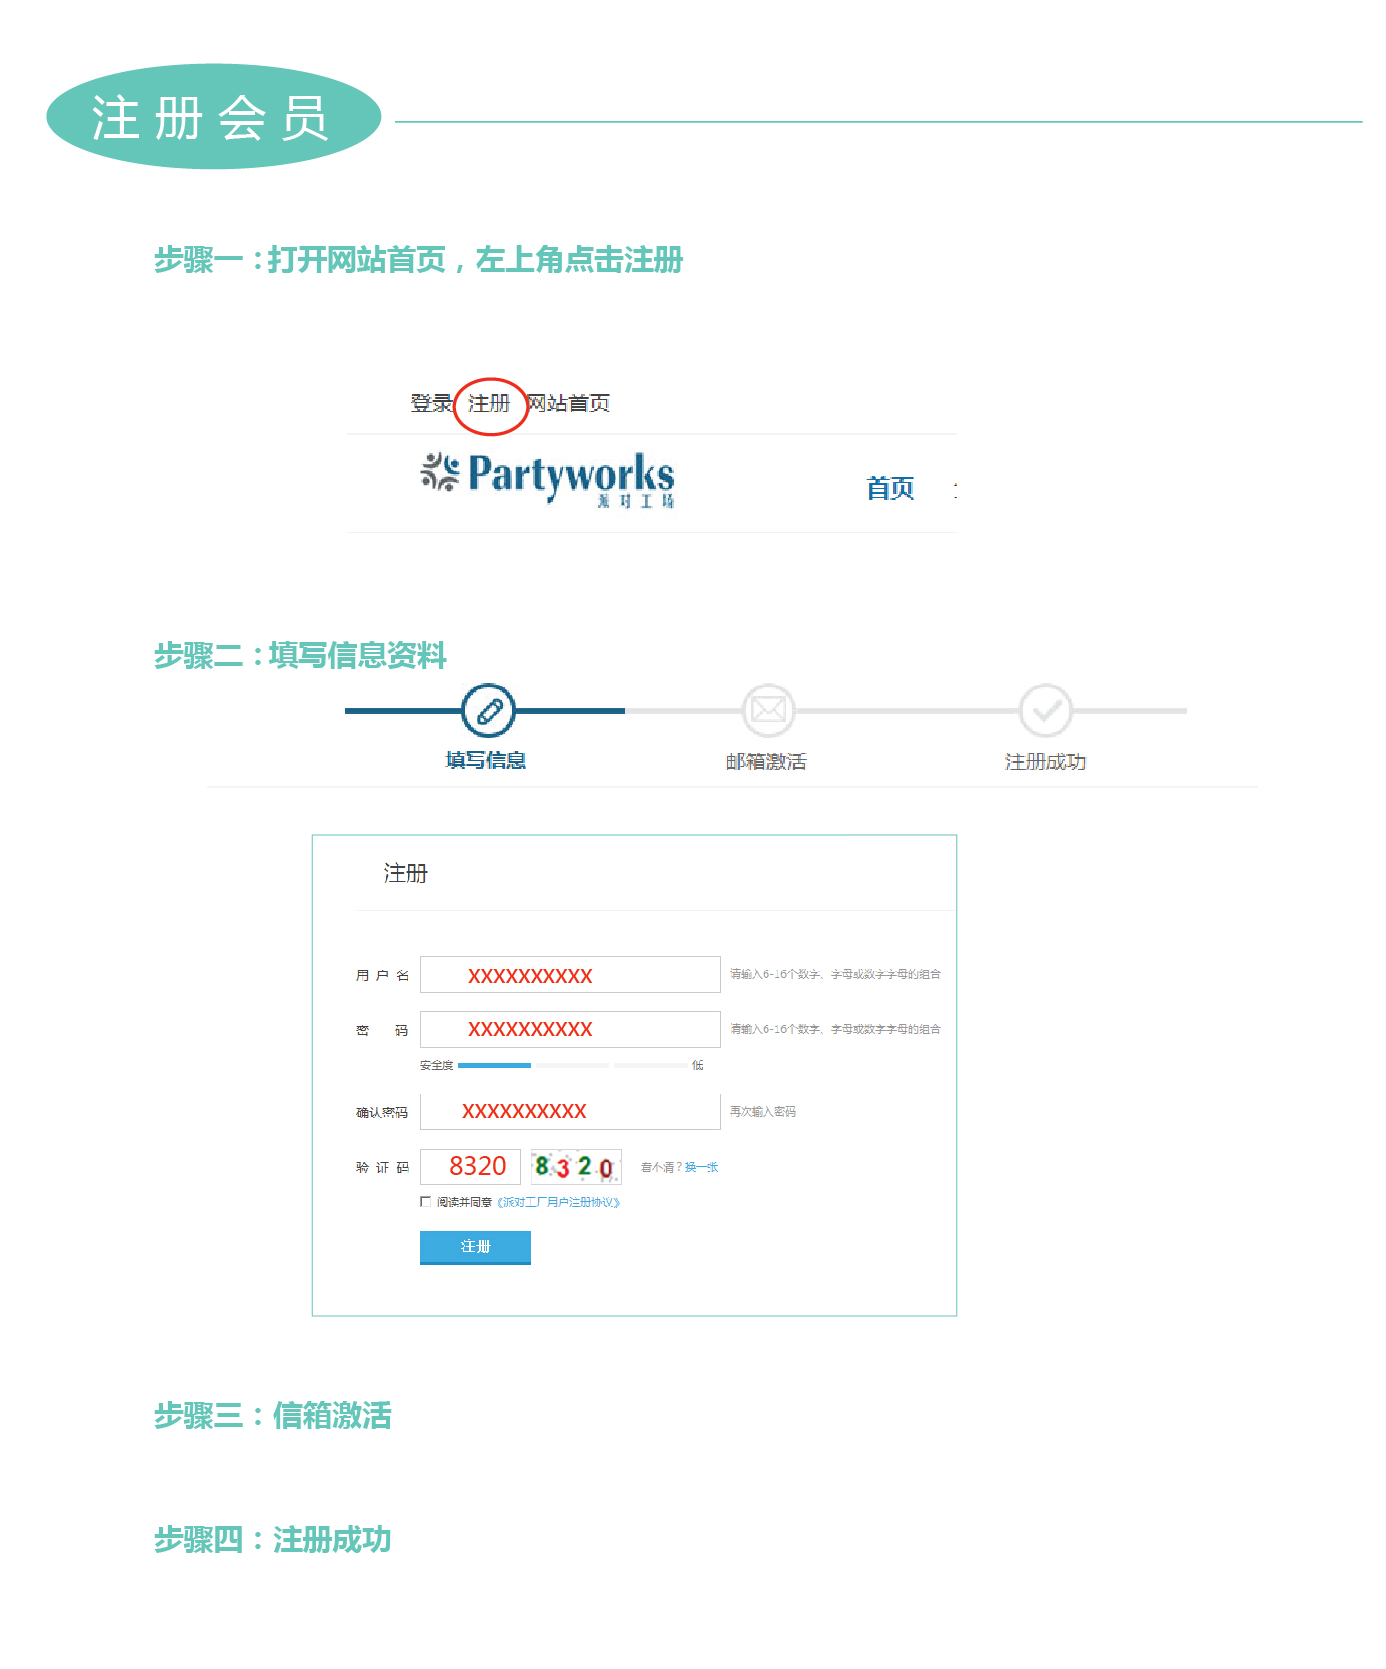Image resolution: width=1386 pixels, height=1669 pixels.
Task: Click the red-circled 注册 link
Action: 489,404
